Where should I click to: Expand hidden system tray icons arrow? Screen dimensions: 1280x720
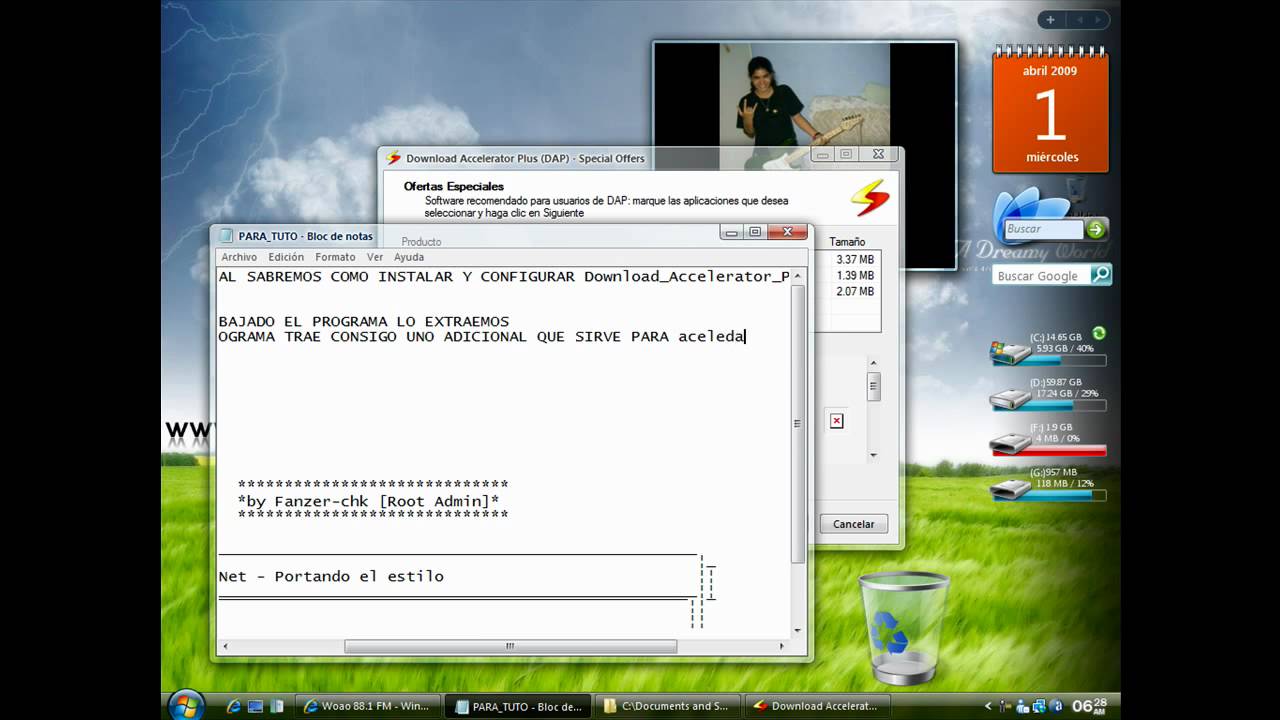(x=989, y=707)
